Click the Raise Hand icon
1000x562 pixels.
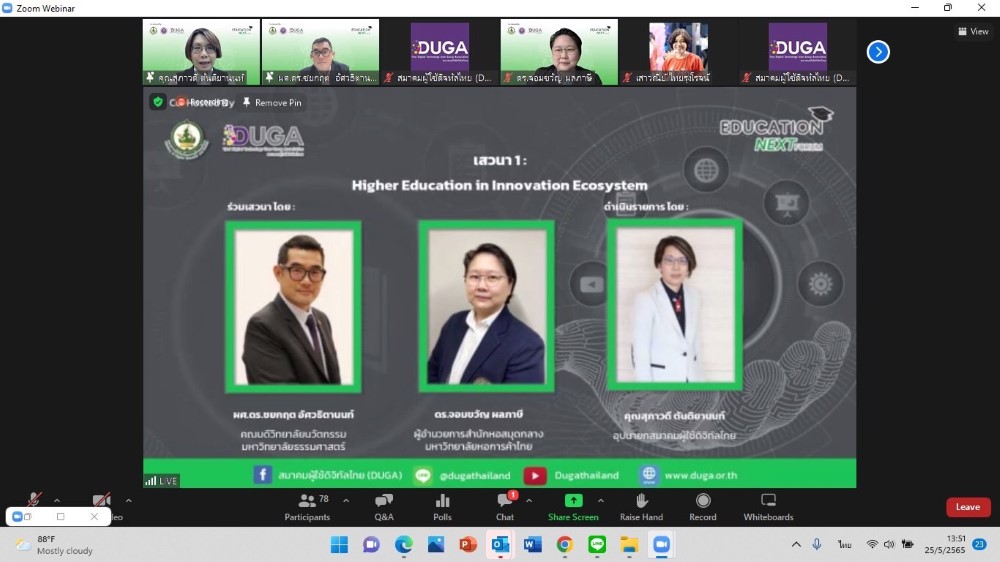[x=641, y=506]
